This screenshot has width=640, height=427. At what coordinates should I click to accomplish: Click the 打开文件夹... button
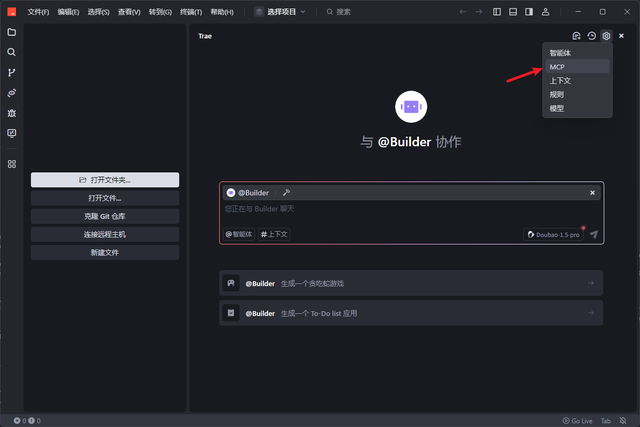pyautogui.click(x=105, y=180)
